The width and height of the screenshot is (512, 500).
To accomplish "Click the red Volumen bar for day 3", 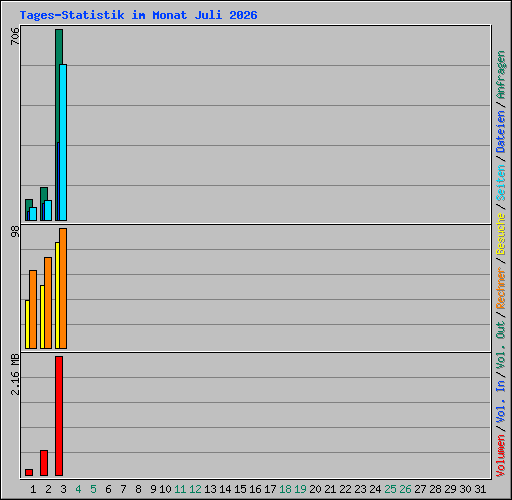I will click(59, 416).
